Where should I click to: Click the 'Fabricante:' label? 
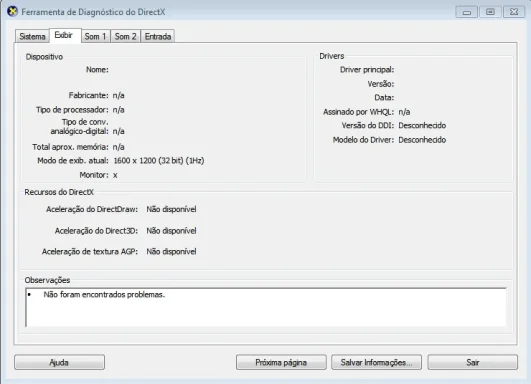(x=88, y=95)
